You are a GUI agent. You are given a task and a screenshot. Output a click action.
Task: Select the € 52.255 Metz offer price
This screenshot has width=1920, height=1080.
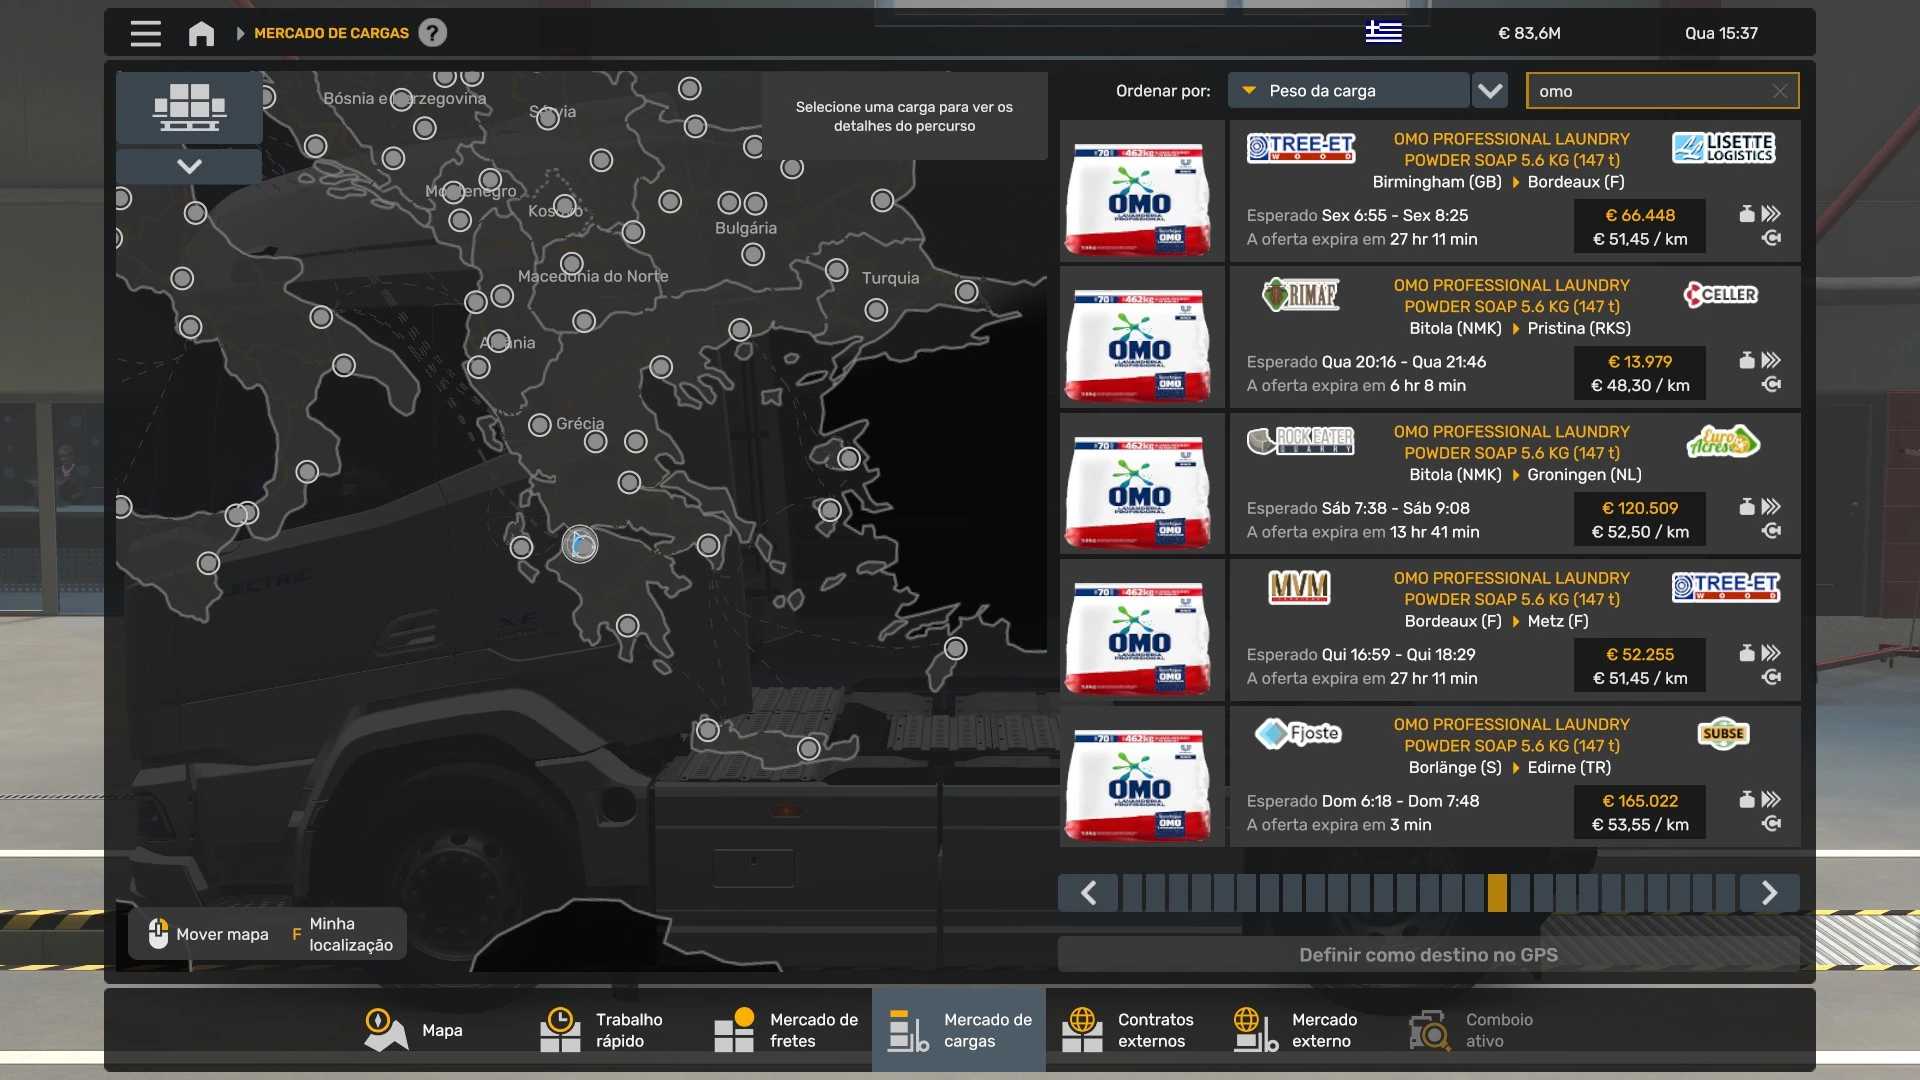click(x=1640, y=654)
